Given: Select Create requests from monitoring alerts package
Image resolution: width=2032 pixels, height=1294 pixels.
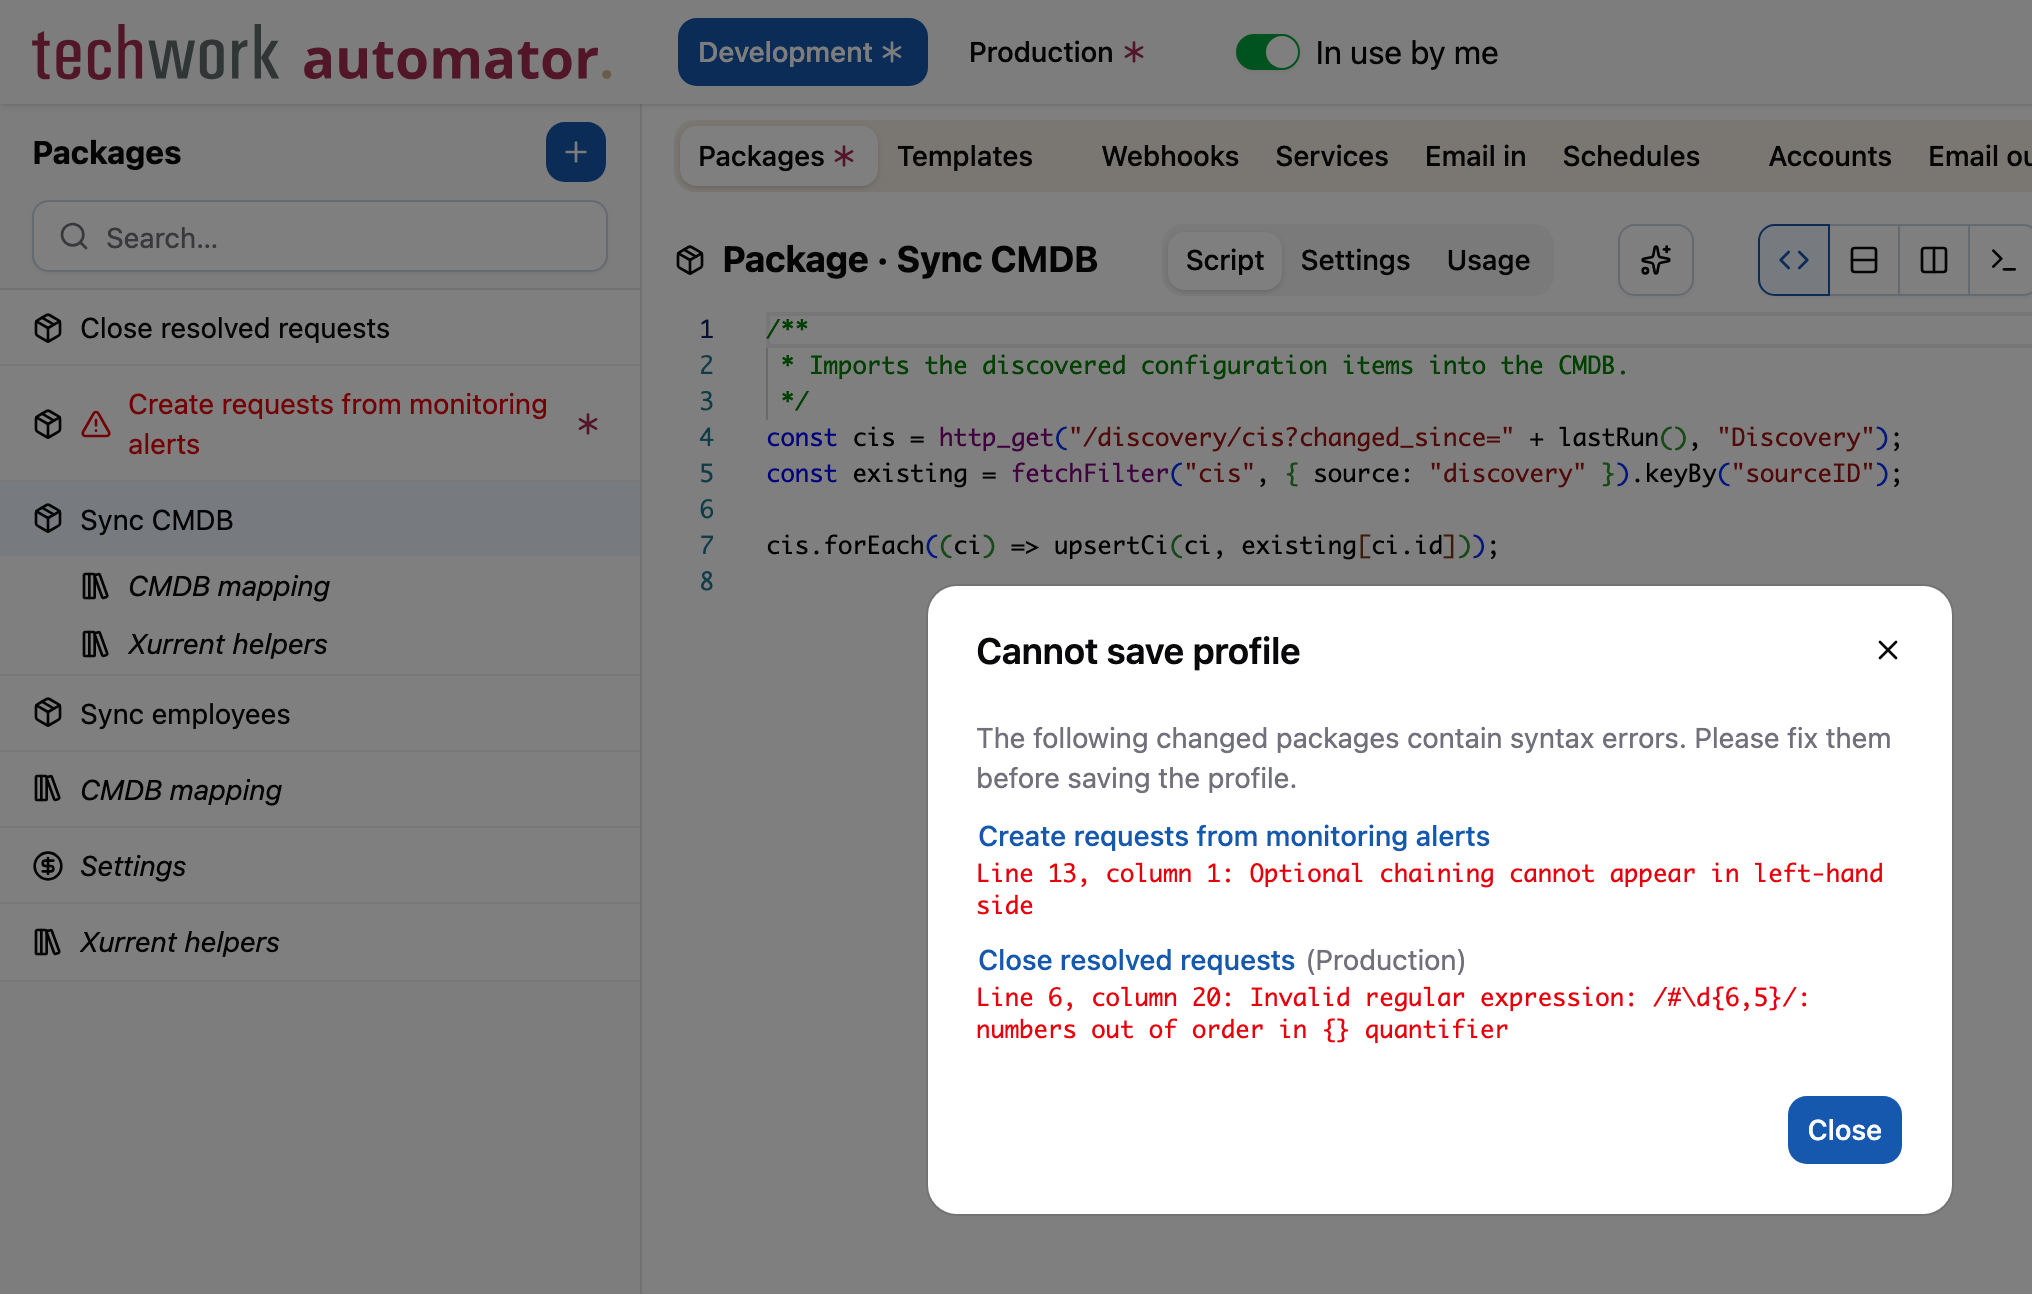Looking at the screenshot, I should [320, 424].
